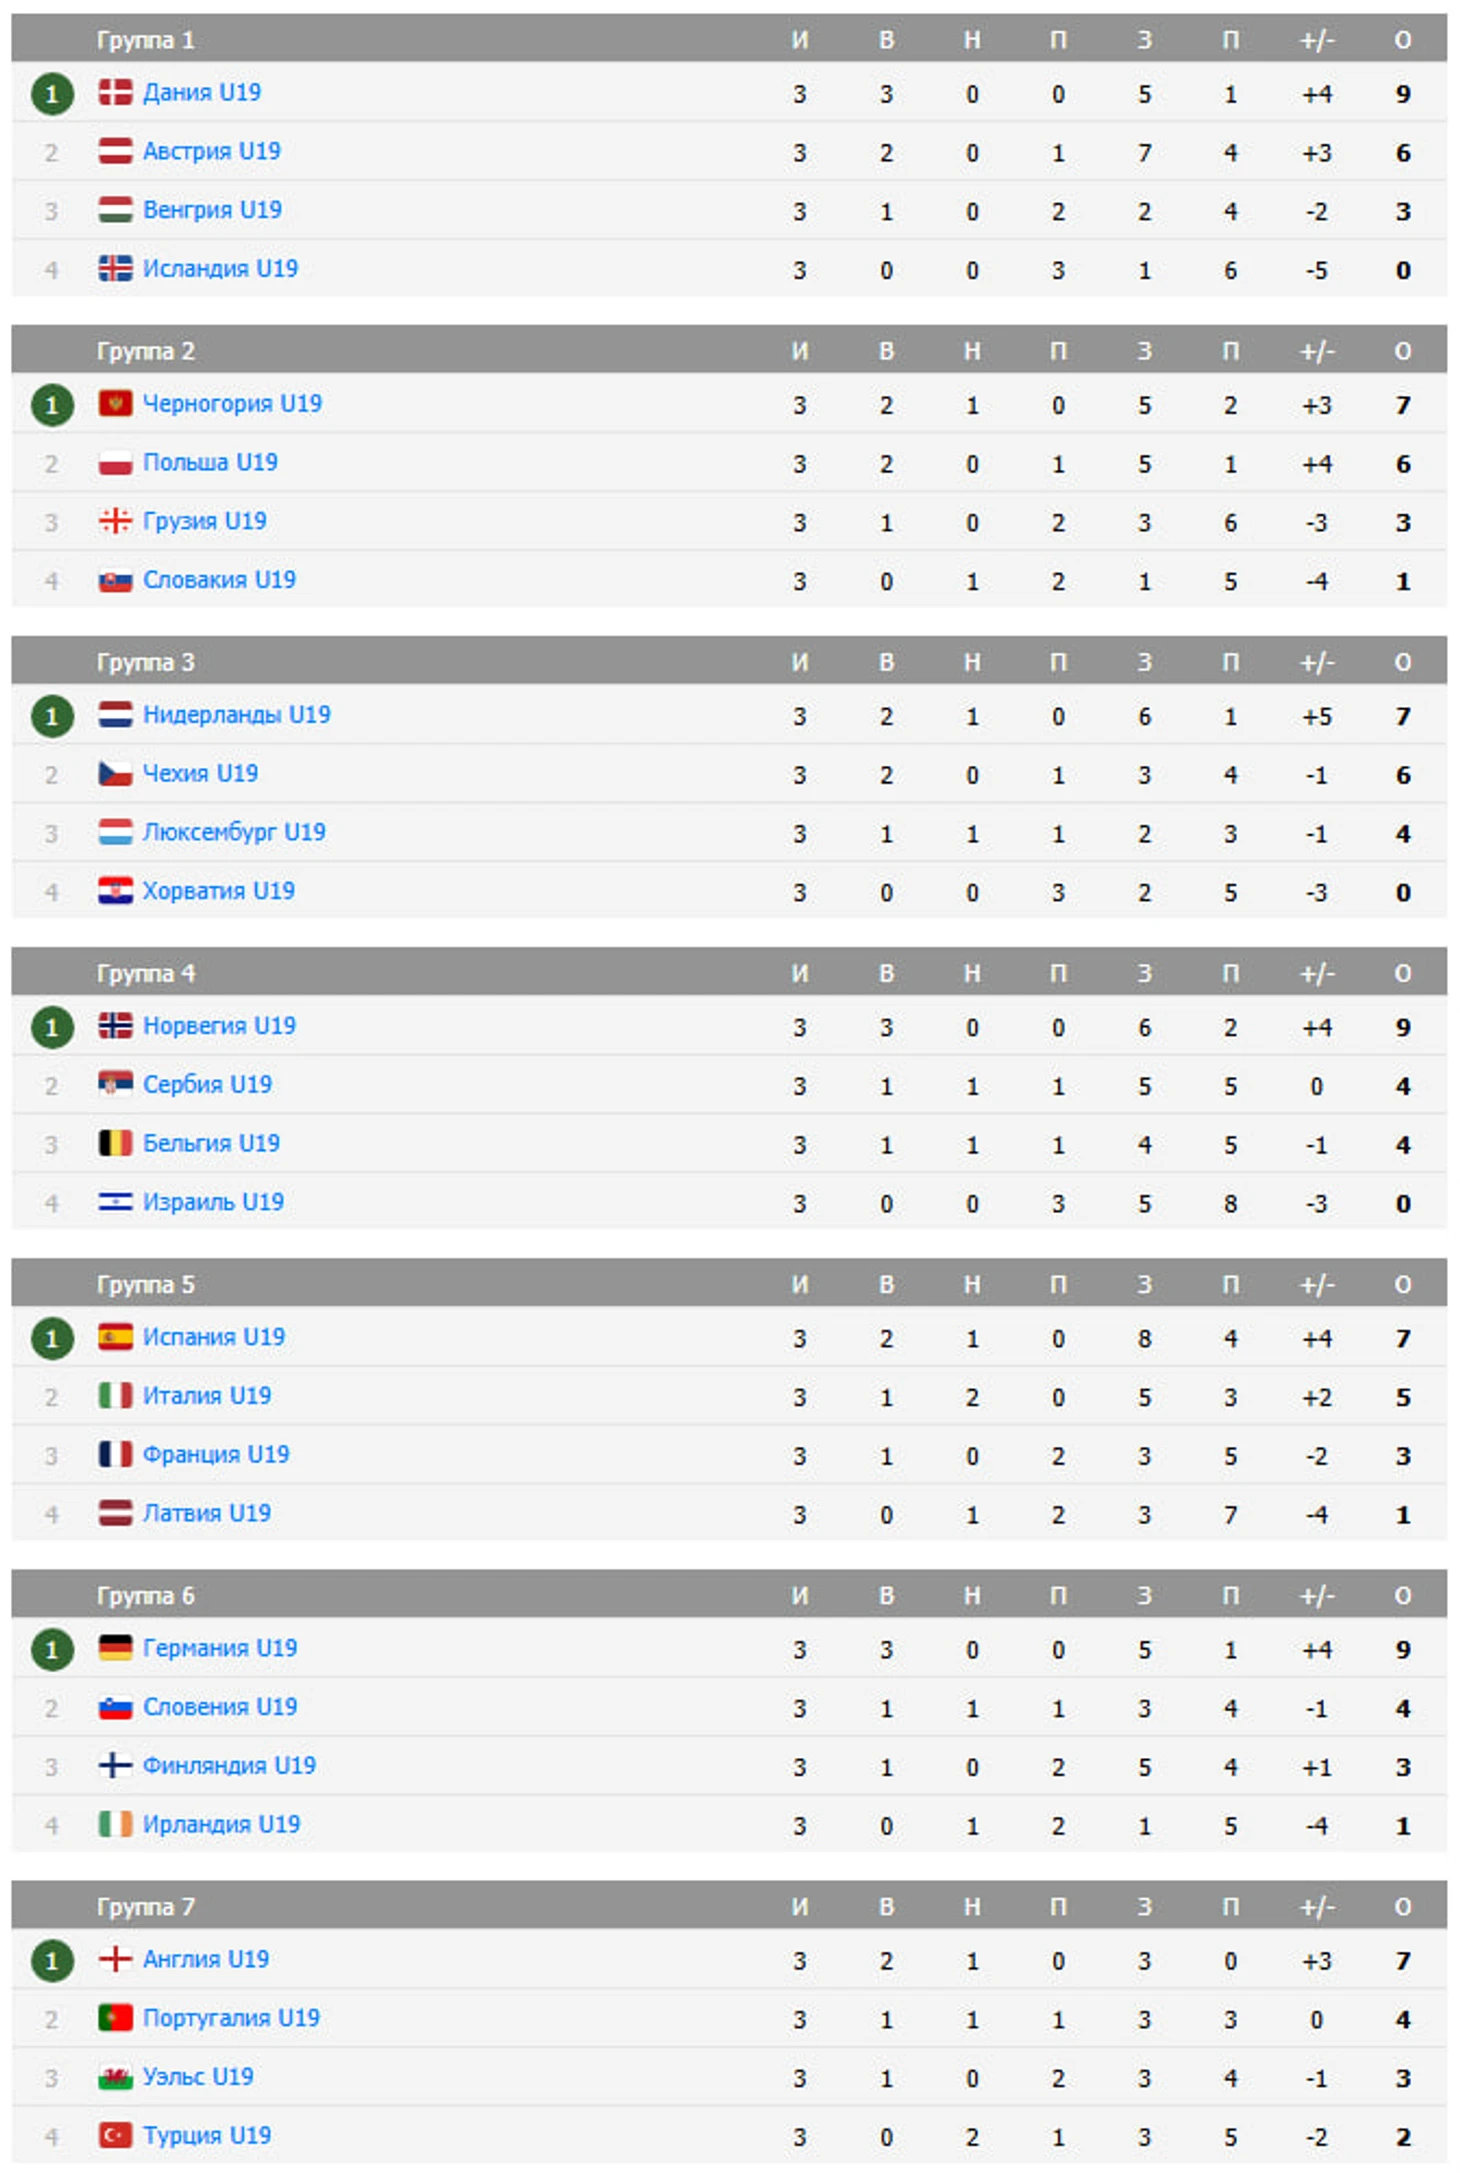The width and height of the screenshot is (1460, 2174).
Task: Open the Австрия U19 team link
Action: pos(211,151)
